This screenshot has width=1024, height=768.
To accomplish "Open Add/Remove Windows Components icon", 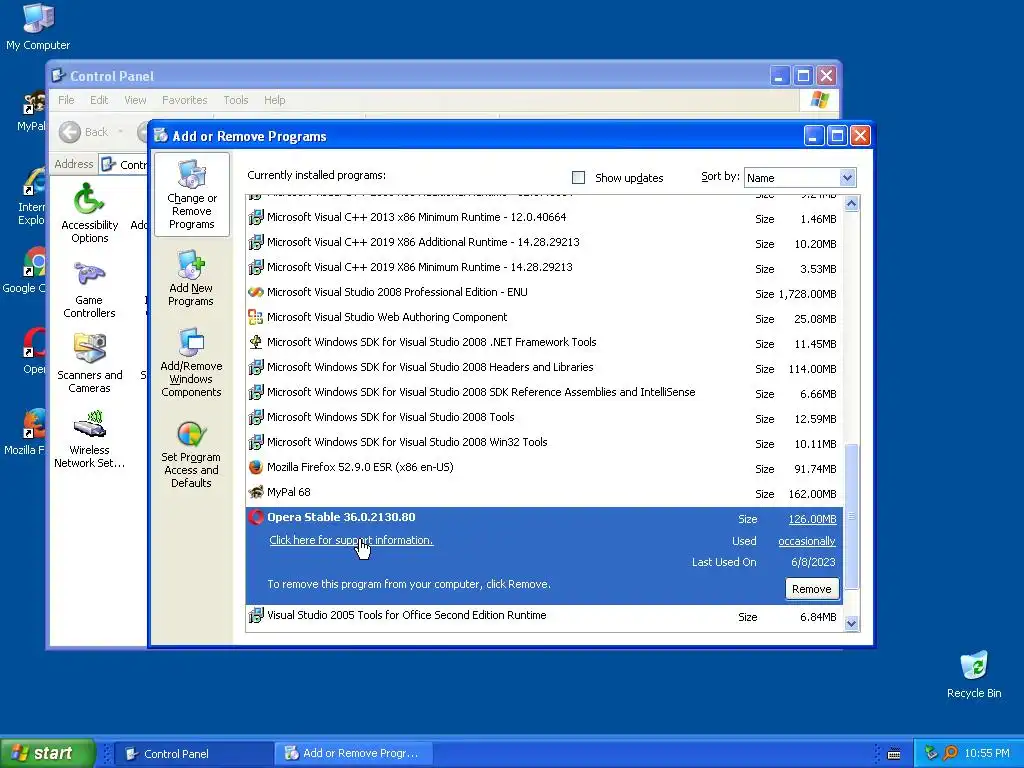I will pyautogui.click(x=191, y=363).
